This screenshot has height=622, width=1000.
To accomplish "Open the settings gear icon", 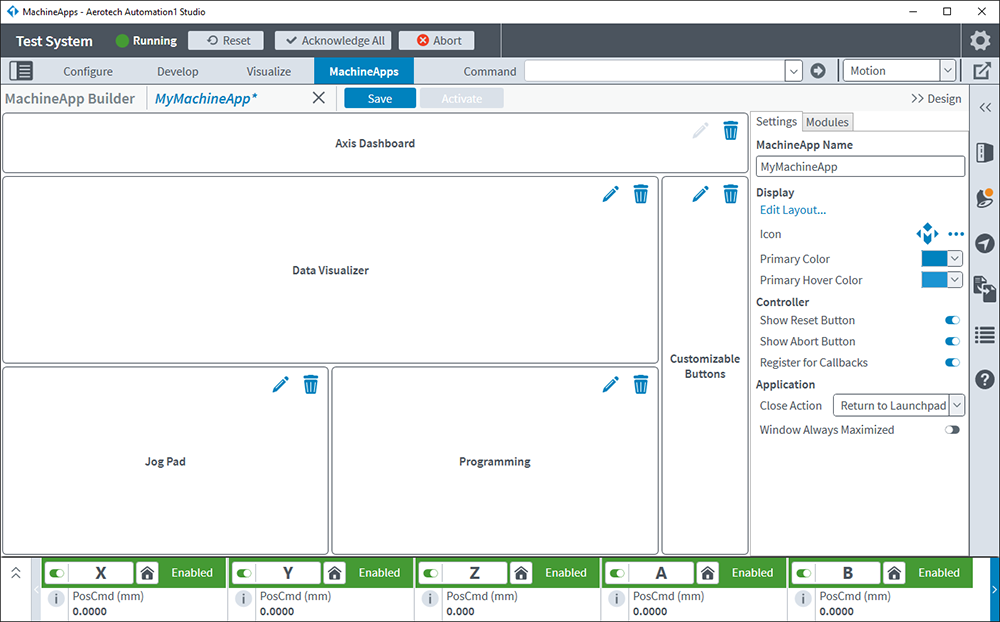I will tap(981, 41).
